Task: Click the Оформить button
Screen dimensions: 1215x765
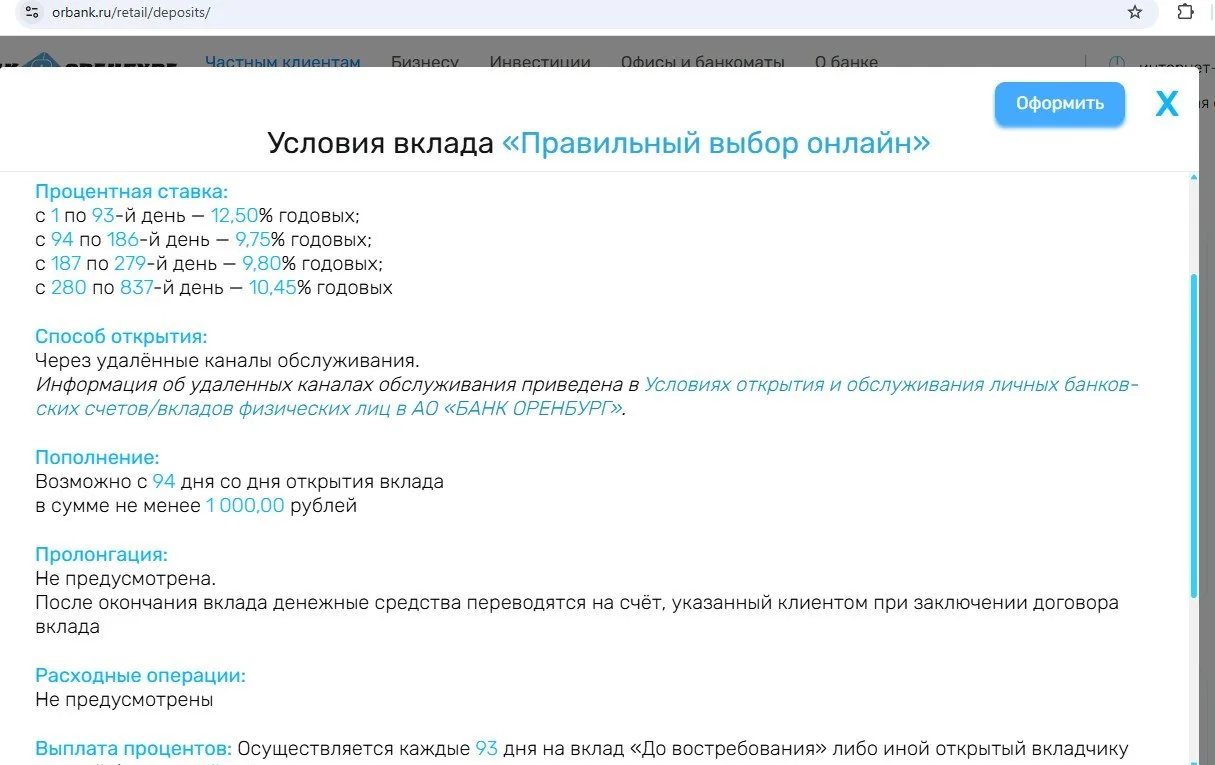Action: click(x=1060, y=103)
